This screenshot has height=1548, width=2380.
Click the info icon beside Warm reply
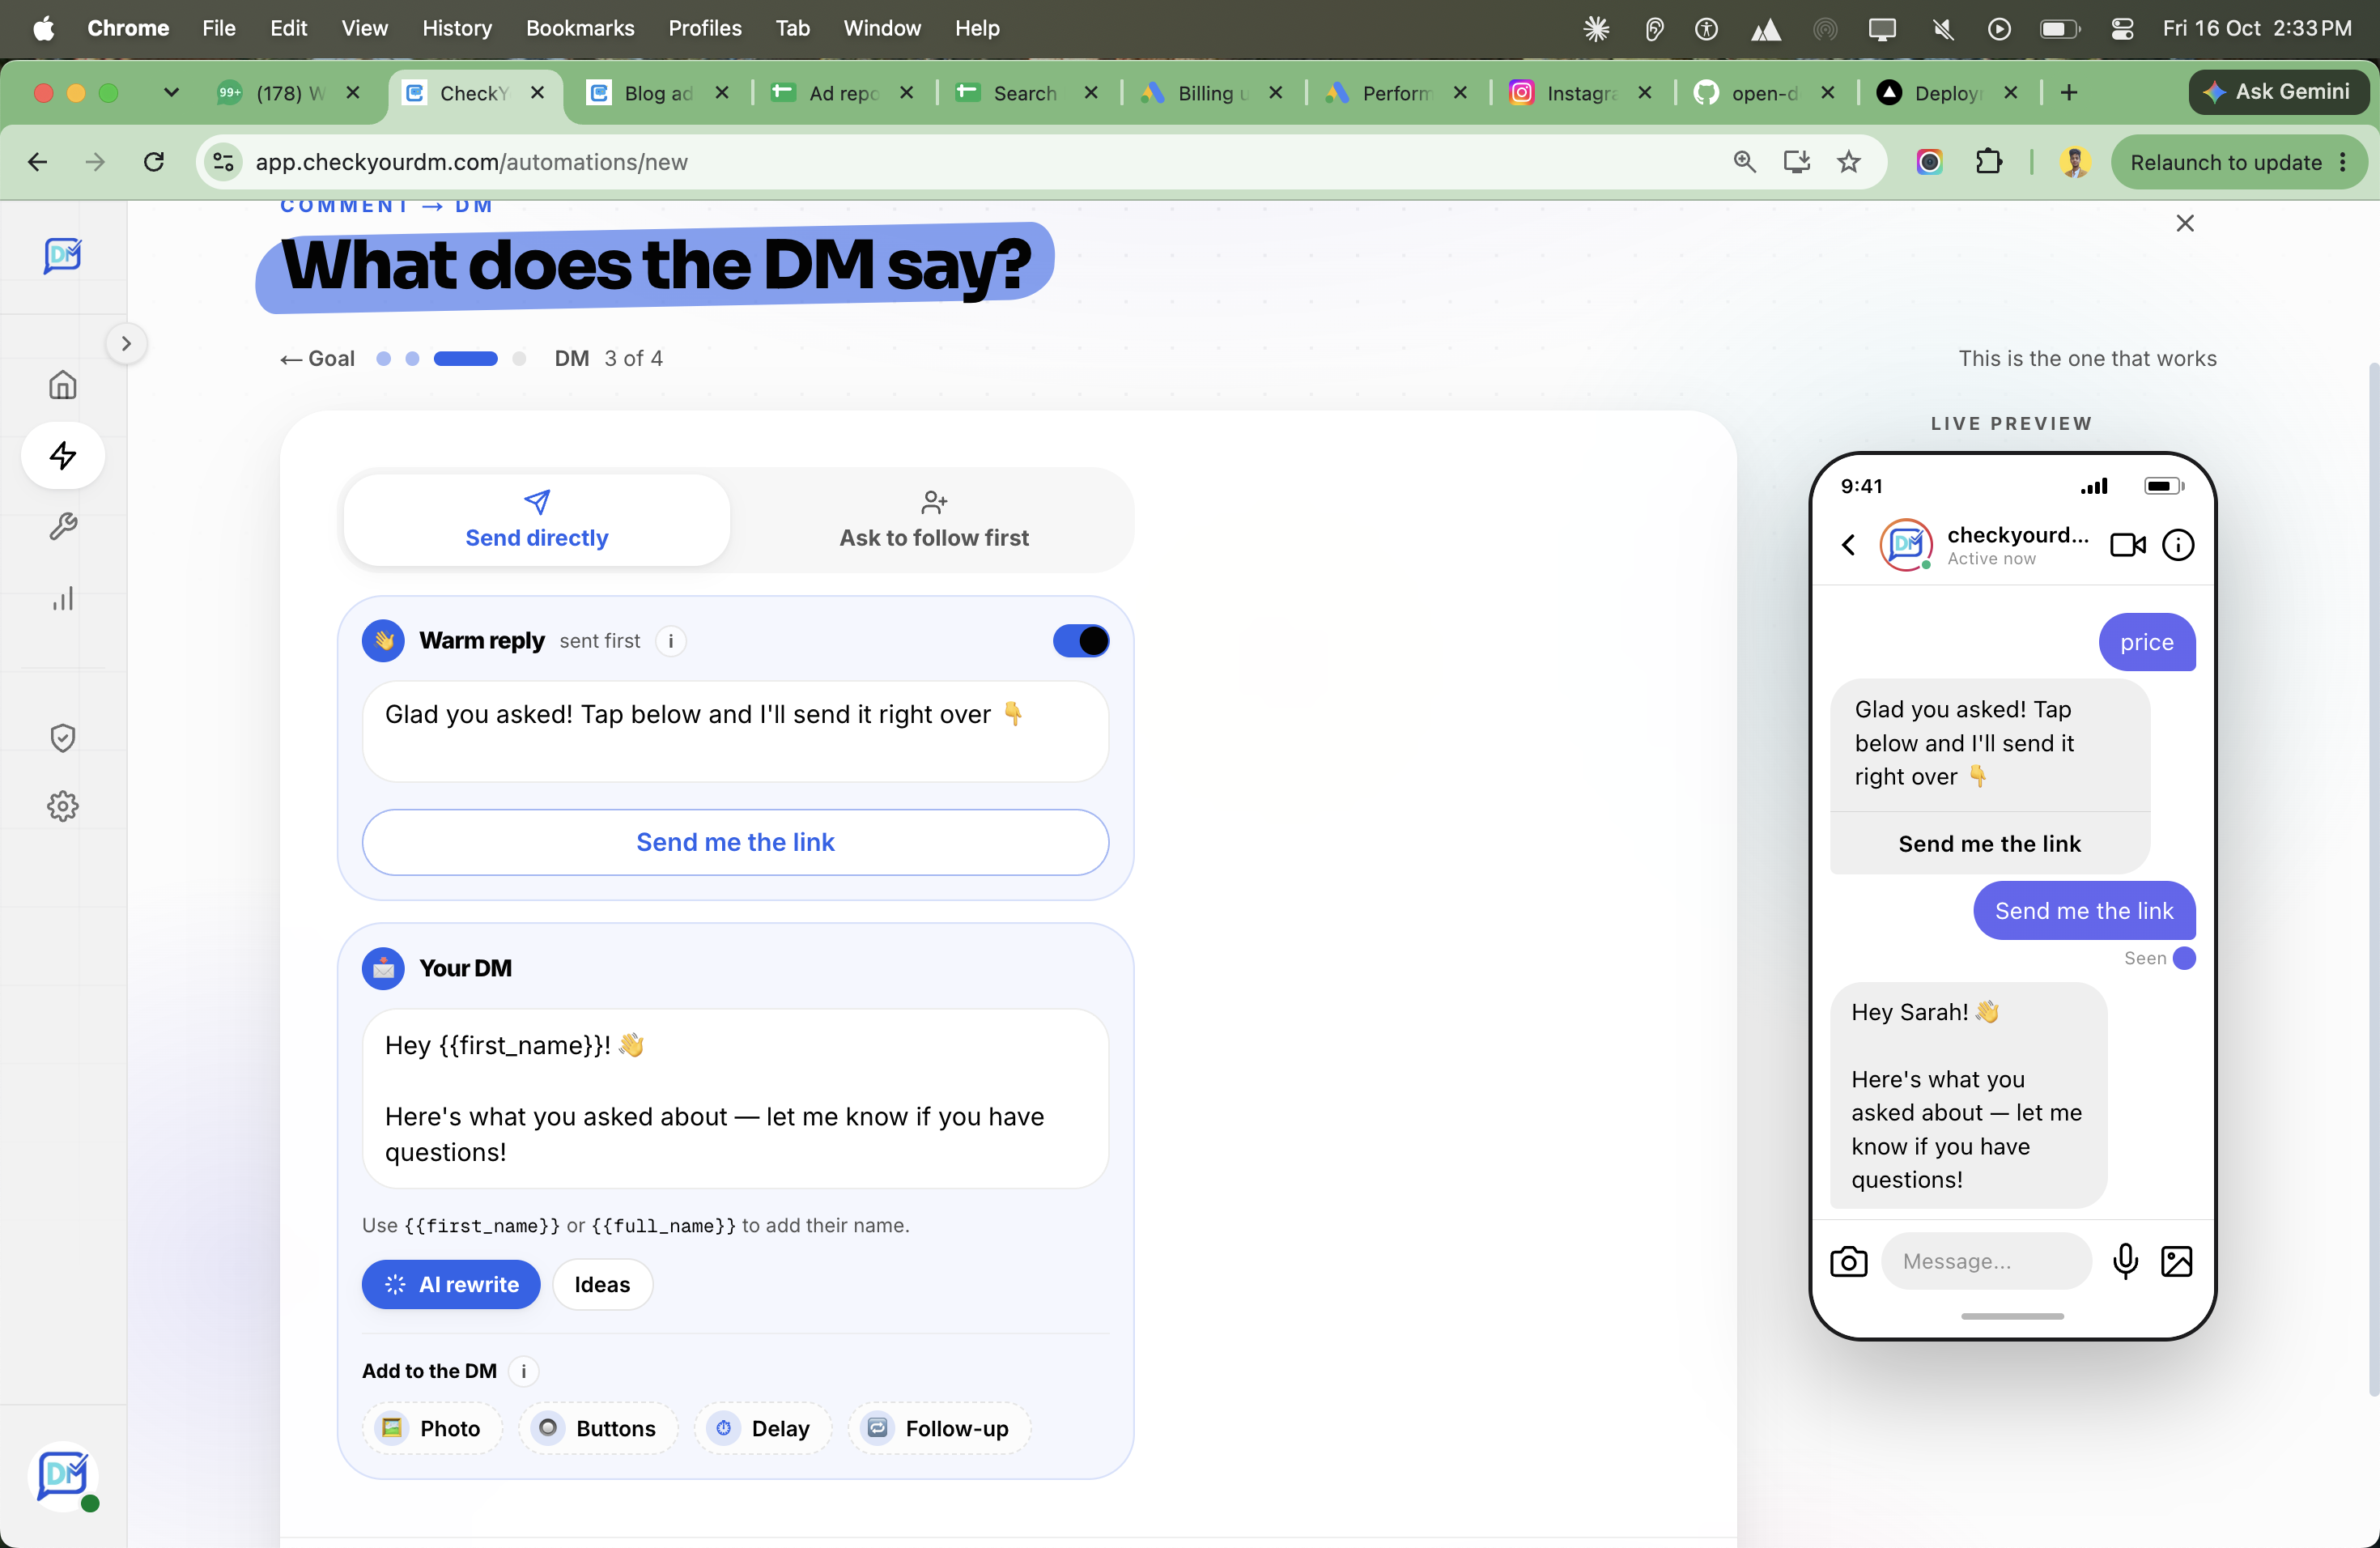(670, 641)
